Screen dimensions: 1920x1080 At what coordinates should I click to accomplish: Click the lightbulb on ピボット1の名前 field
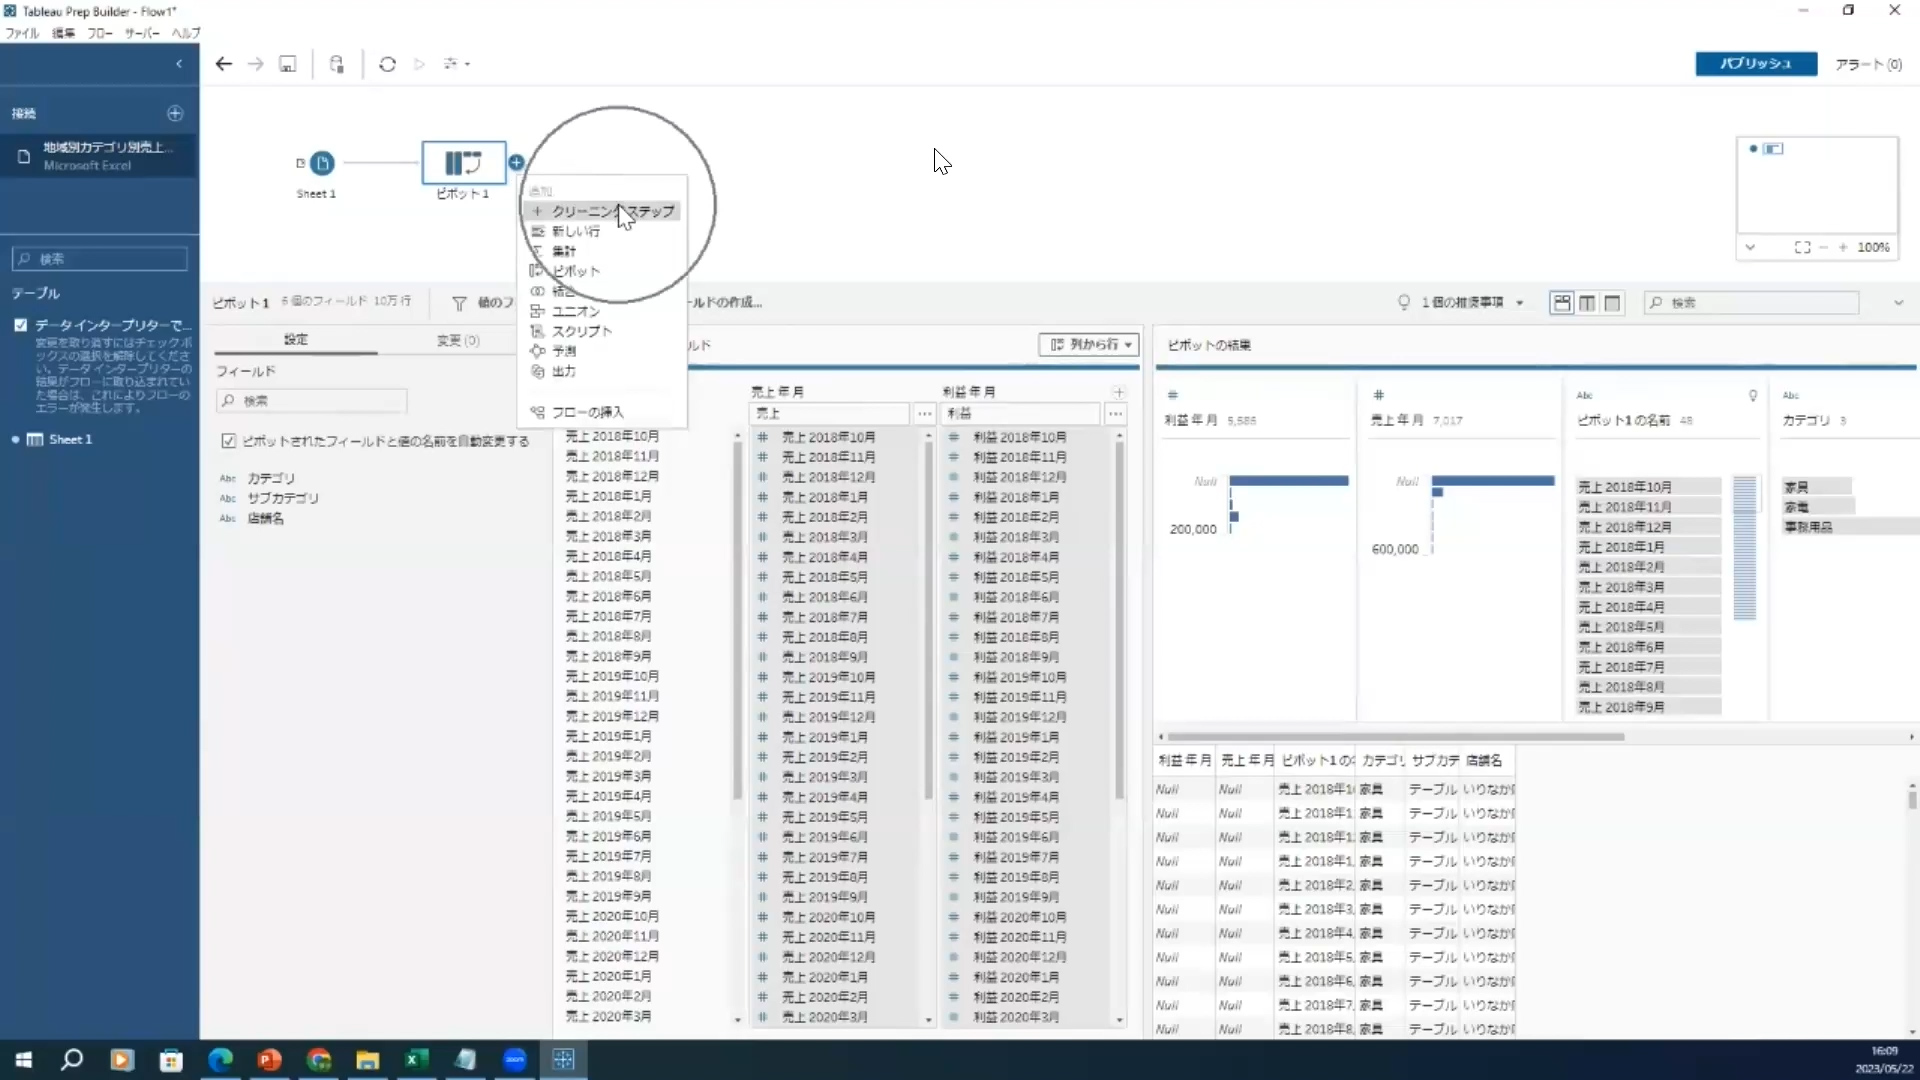[1753, 396]
